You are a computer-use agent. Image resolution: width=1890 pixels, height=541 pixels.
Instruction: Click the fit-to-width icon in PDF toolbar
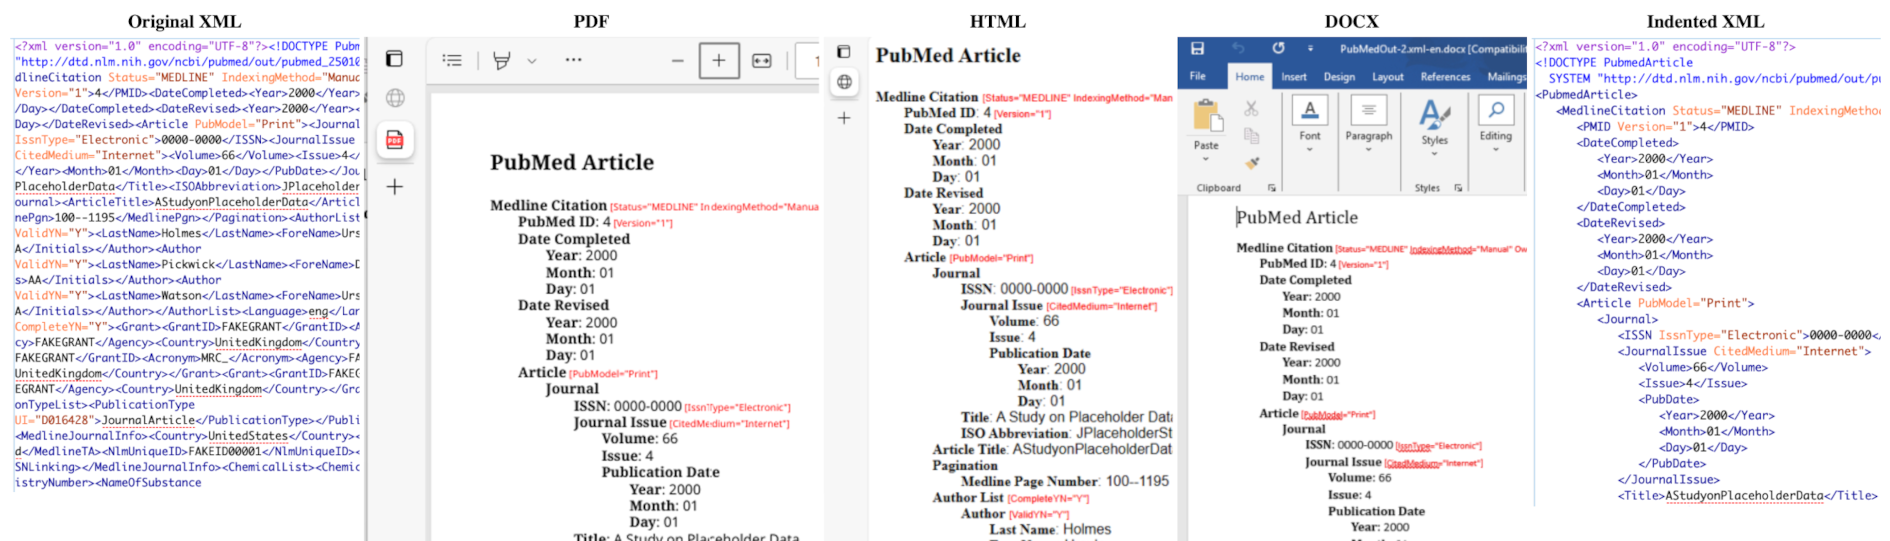click(762, 61)
